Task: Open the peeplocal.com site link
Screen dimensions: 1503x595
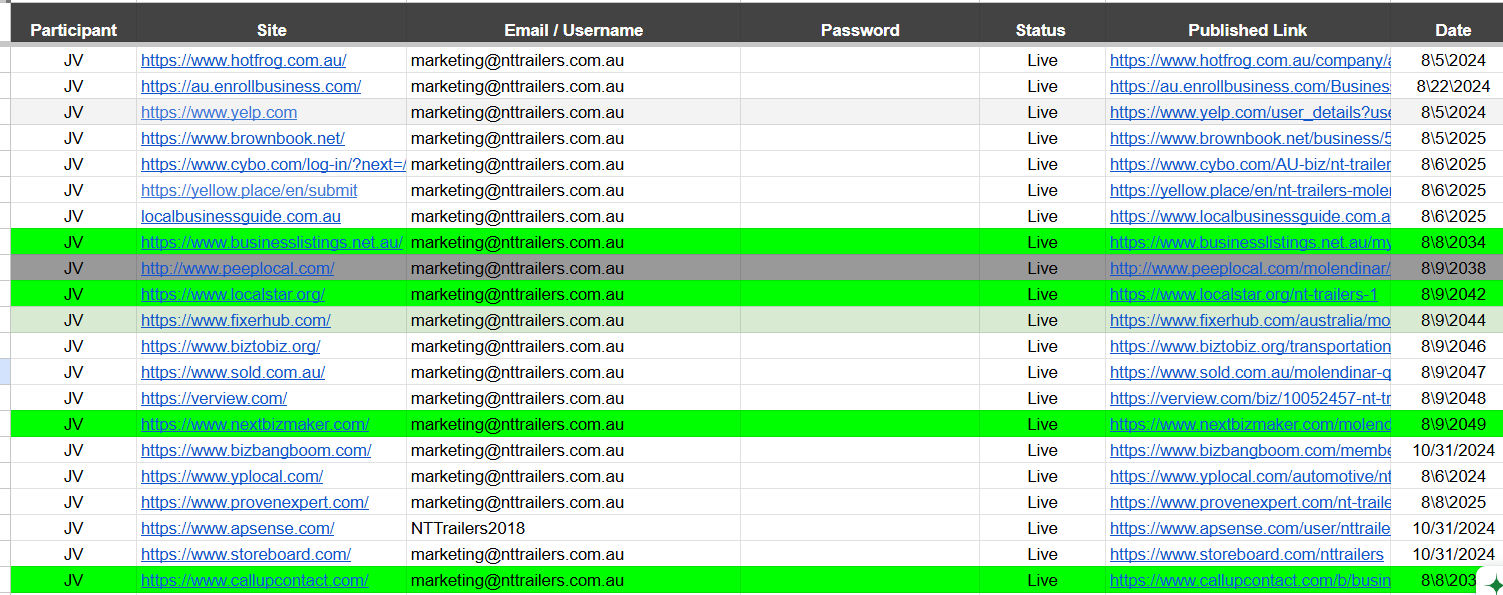Action: coord(237,268)
